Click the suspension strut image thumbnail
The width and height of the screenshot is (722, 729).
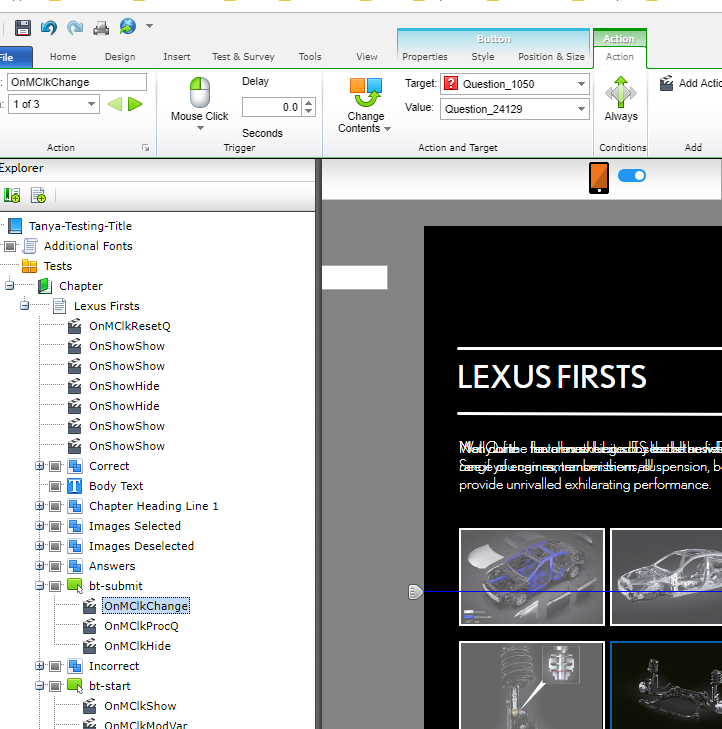(532, 685)
